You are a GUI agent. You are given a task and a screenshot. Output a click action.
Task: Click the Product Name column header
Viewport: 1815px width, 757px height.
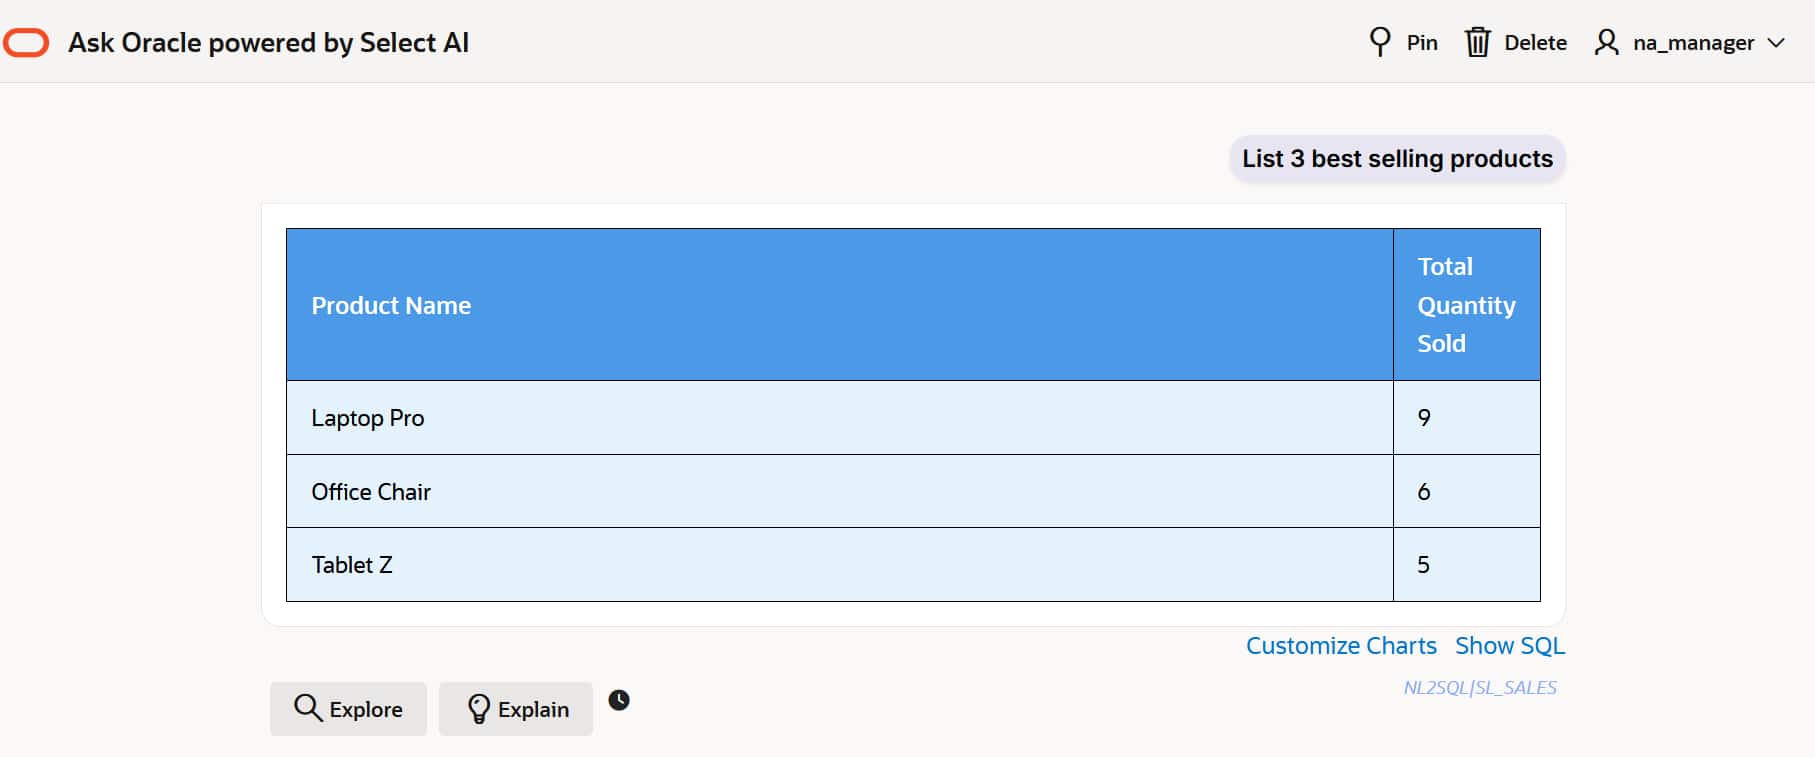(391, 305)
